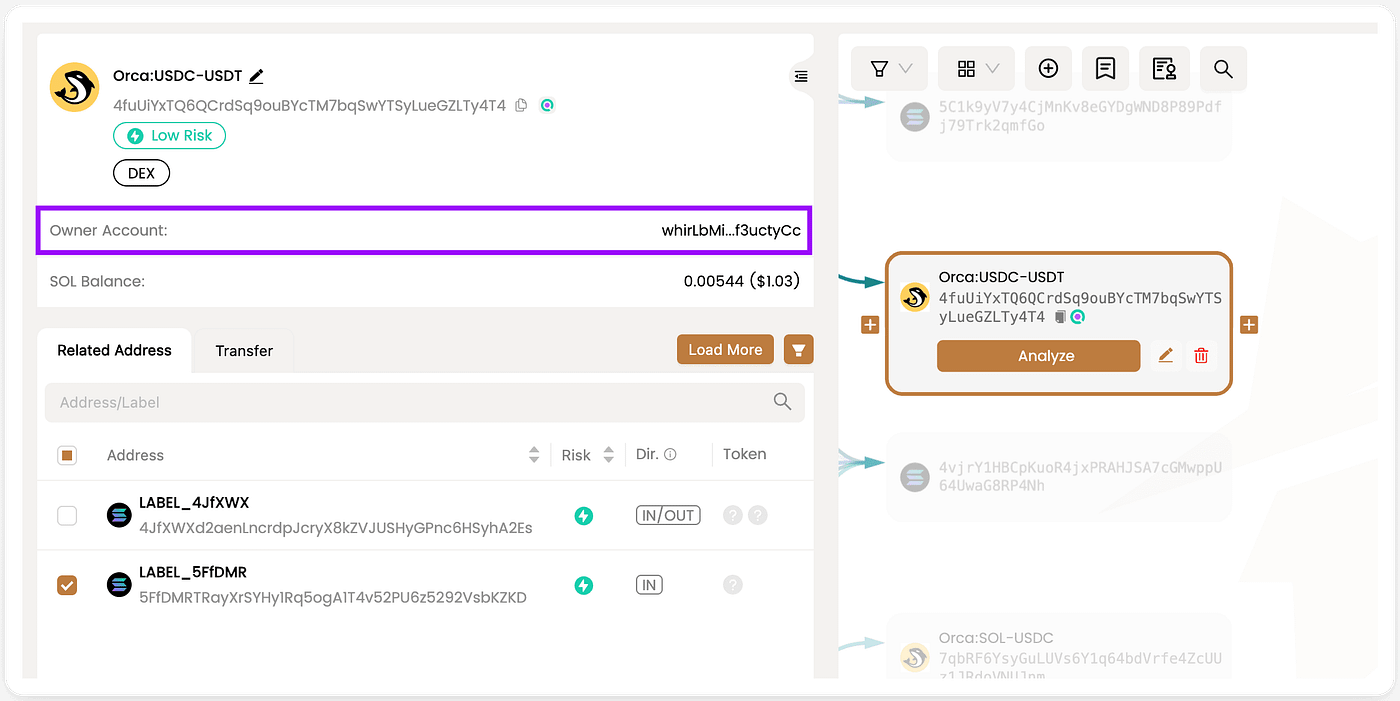Switch to the Transfer tab

(244, 350)
